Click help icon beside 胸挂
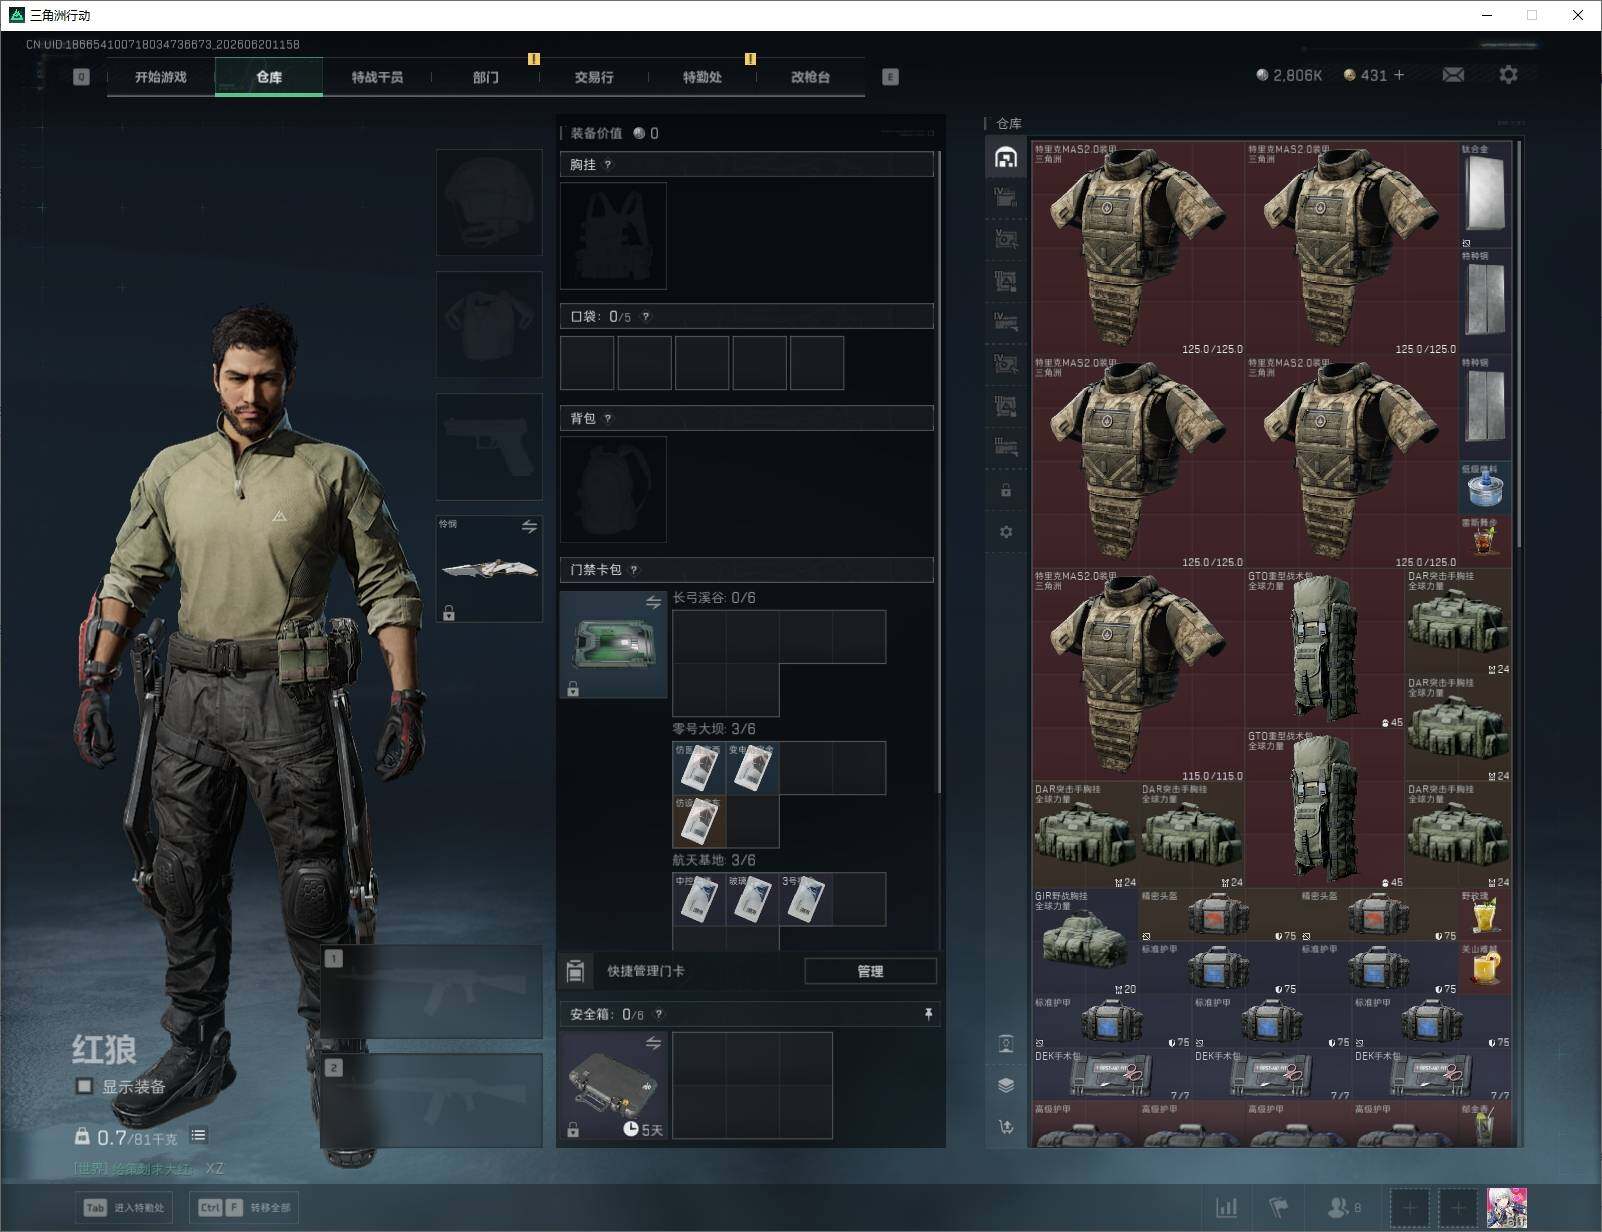 608,165
